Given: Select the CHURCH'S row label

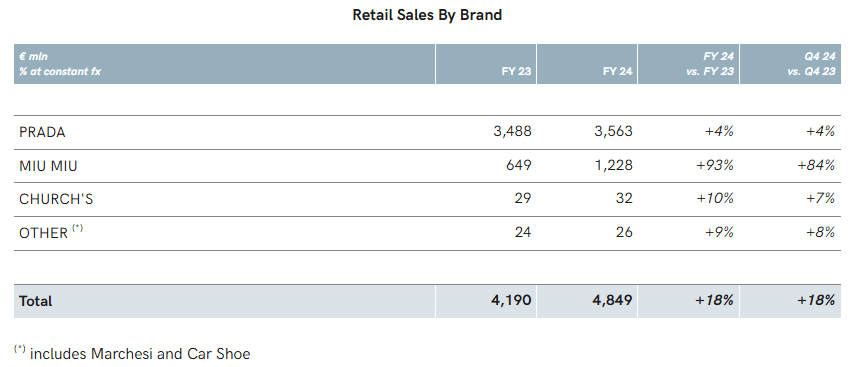Looking at the screenshot, I should (x=56, y=199).
